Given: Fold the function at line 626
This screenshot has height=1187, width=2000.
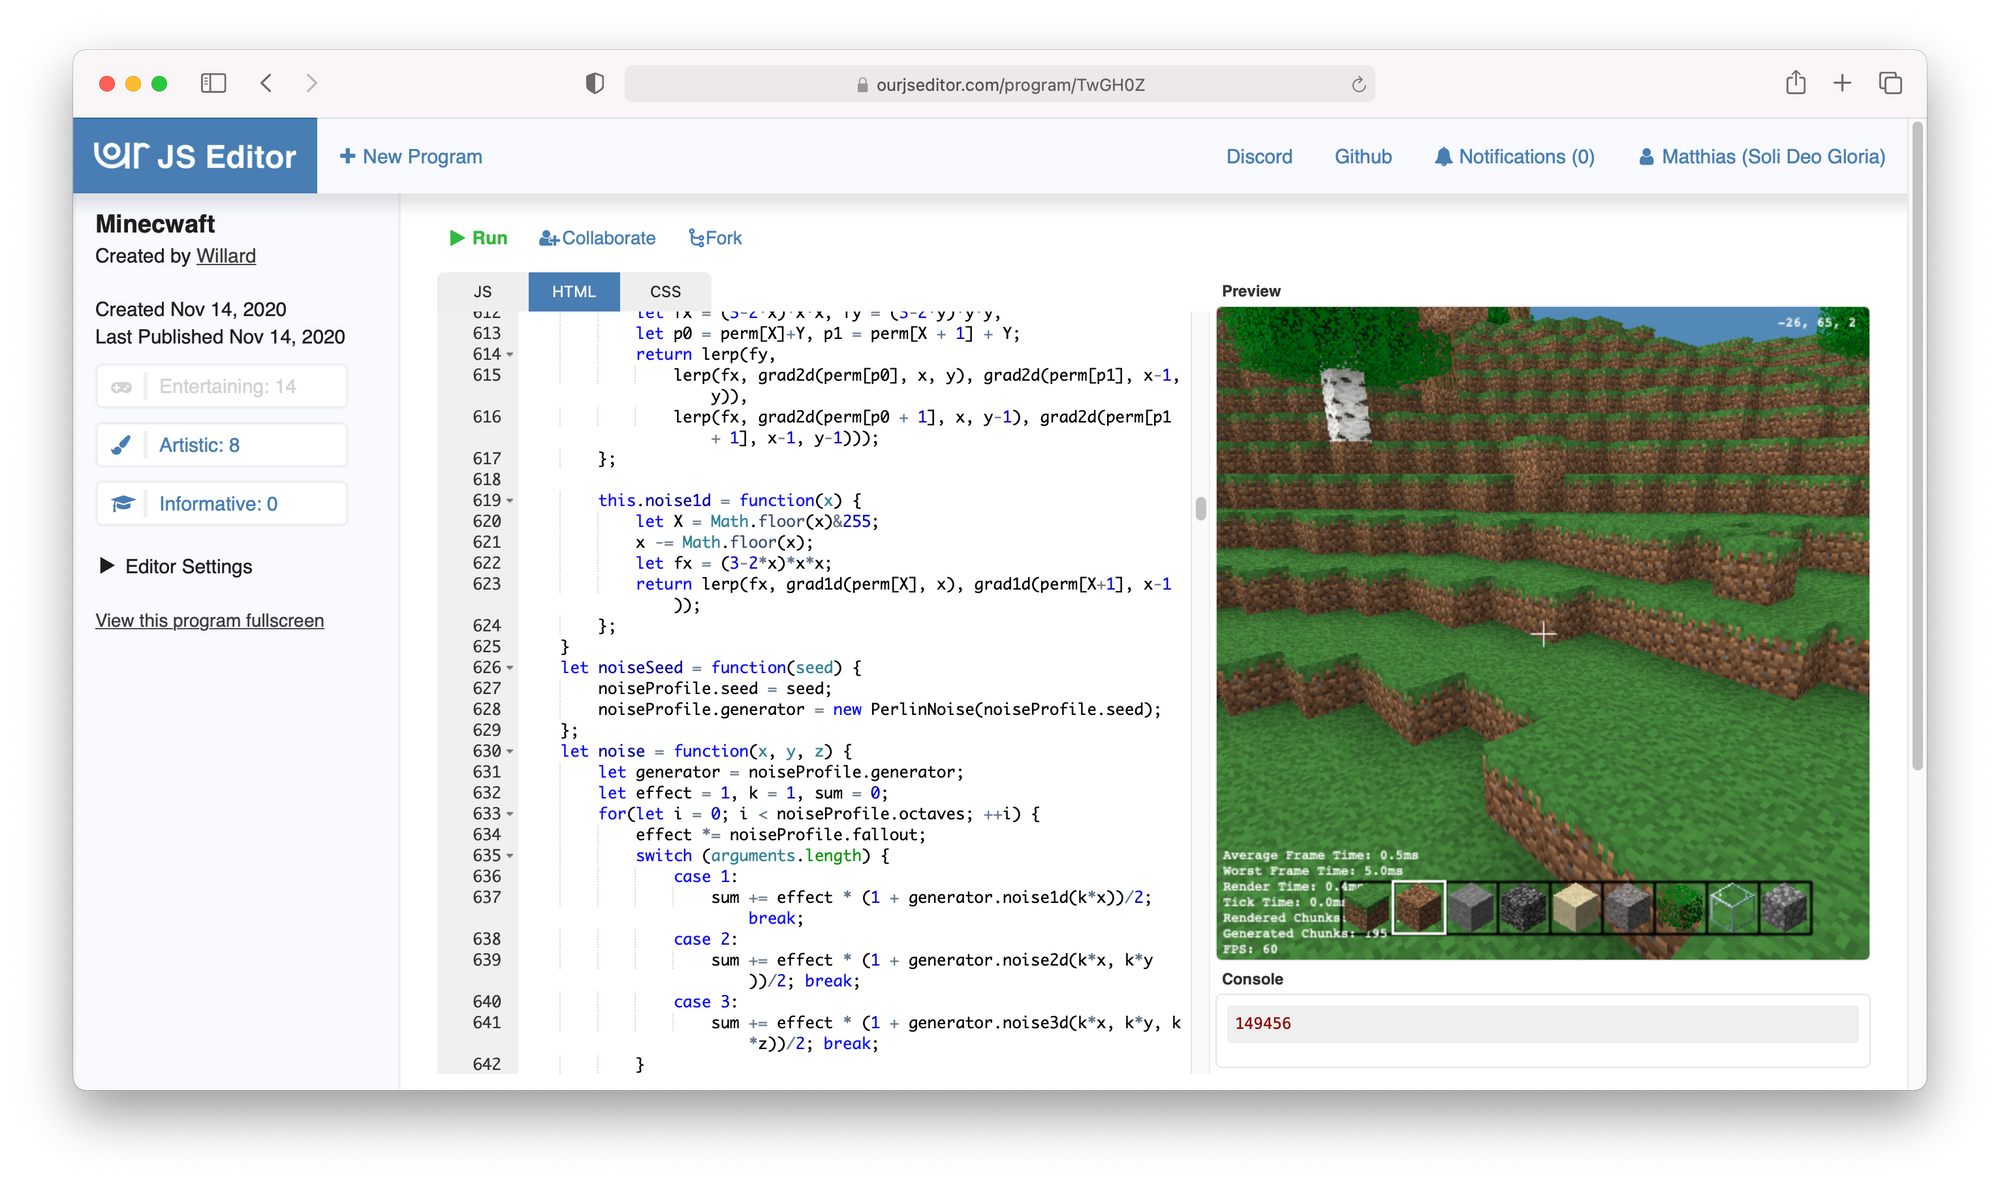Looking at the screenshot, I should [x=510, y=668].
